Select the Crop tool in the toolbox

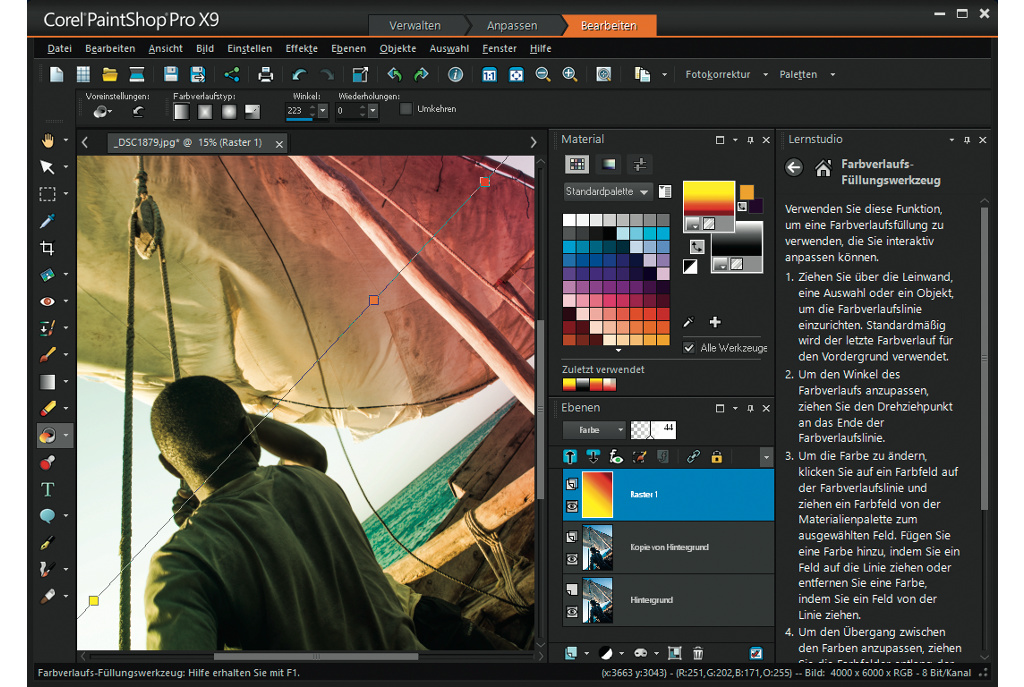(47, 247)
